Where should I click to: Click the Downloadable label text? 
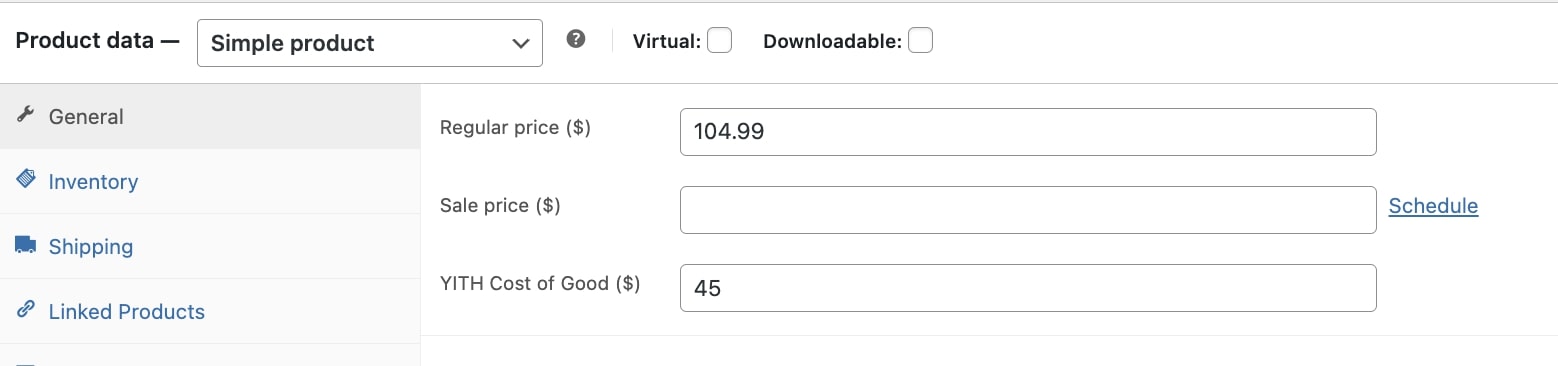(x=832, y=42)
